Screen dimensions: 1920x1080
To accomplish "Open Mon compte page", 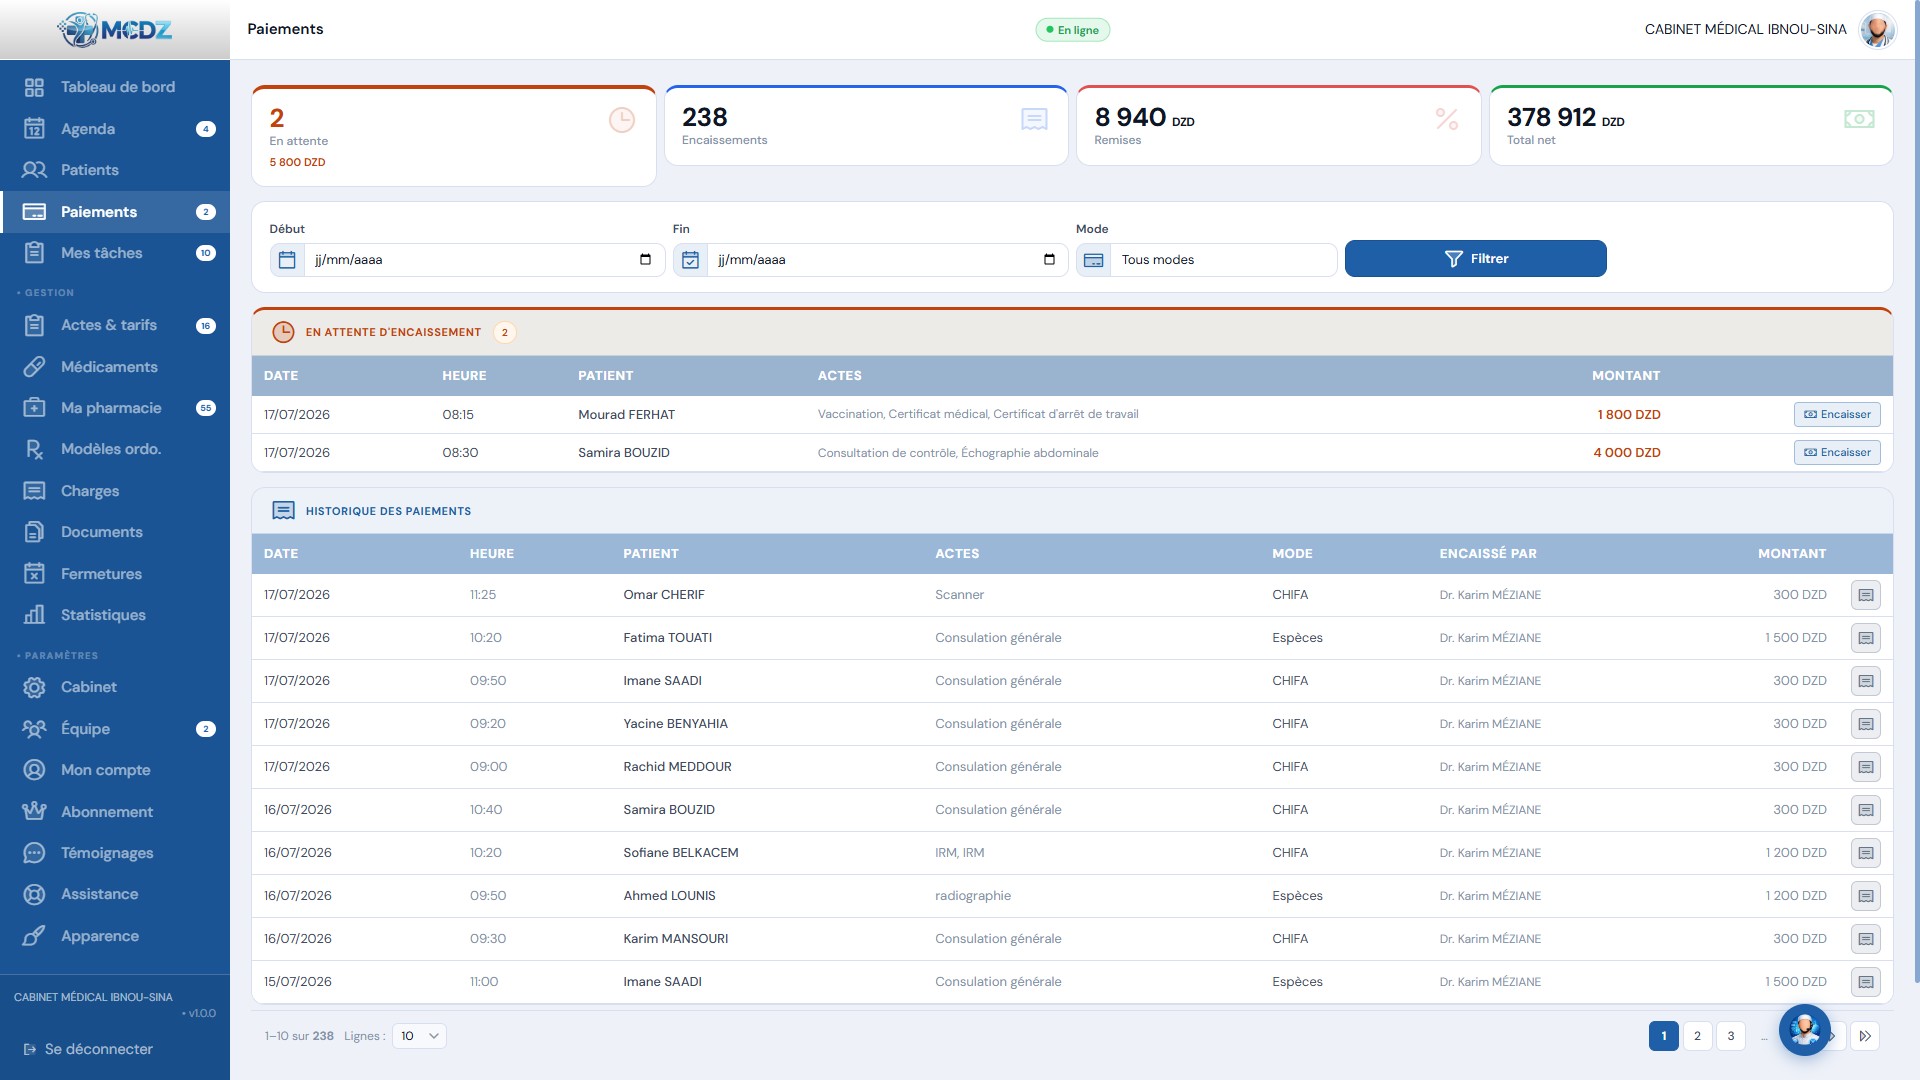I will (115, 770).
